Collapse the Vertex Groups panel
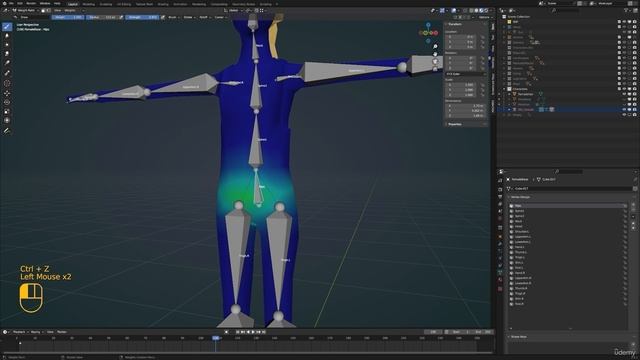Viewport: 640px width, 360px height. click(x=520, y=197)
